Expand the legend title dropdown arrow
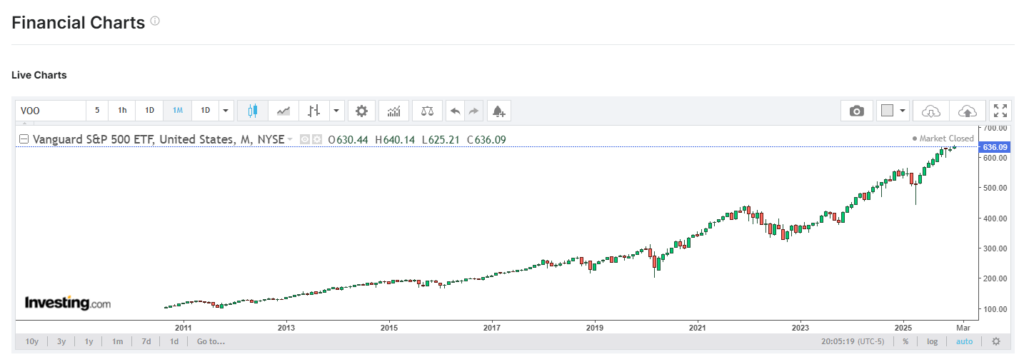Viewport: 1024px width, 362px height. 290,139
